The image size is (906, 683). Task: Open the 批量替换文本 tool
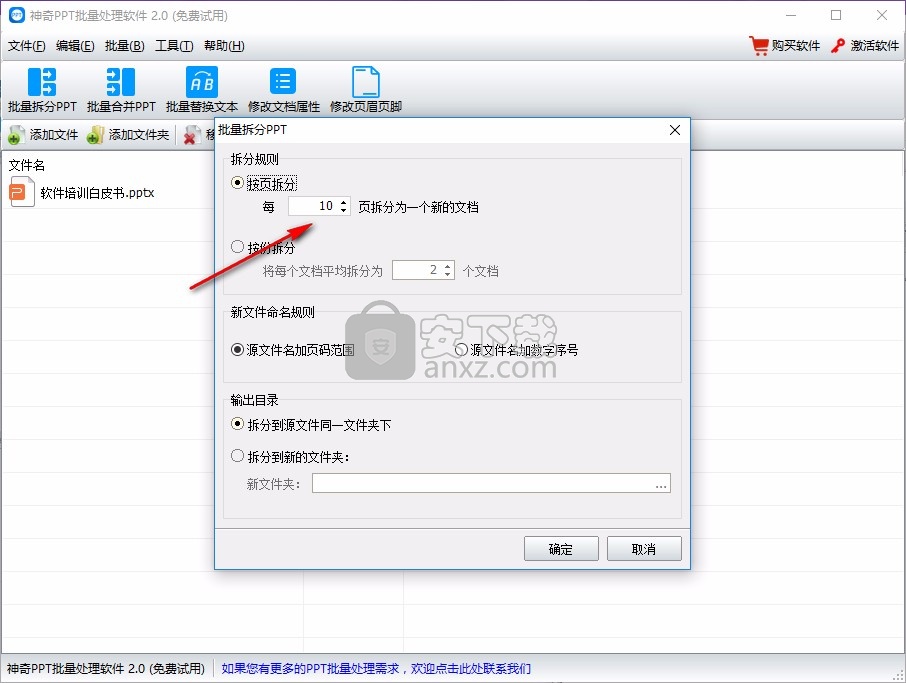[202, 90]
